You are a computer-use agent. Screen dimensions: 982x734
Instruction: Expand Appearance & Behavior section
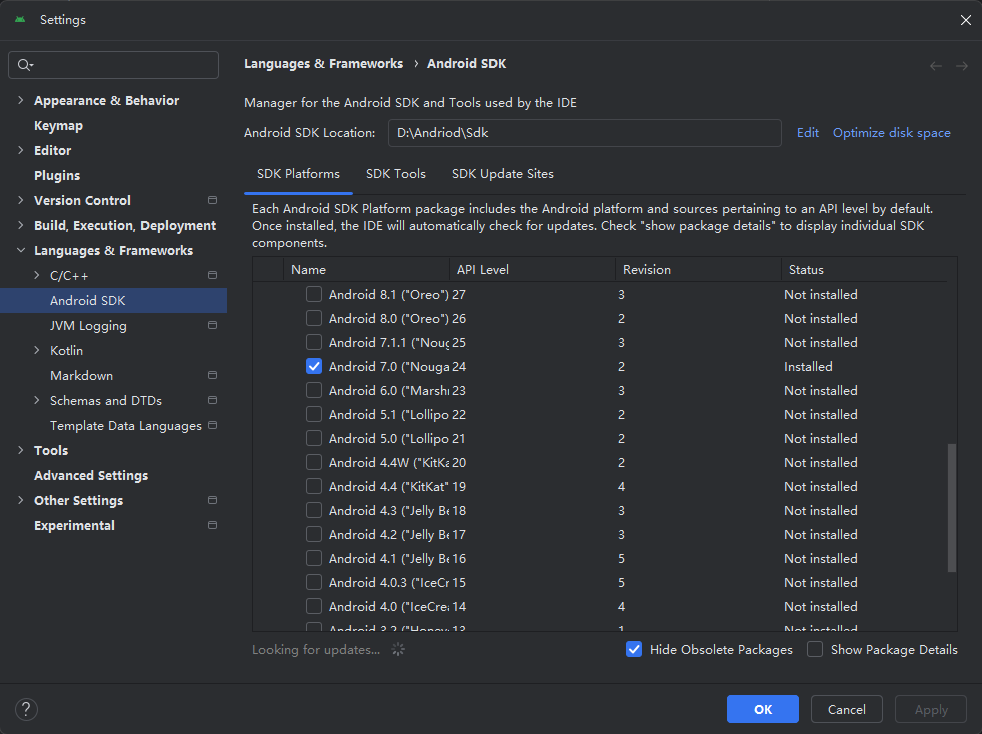(21, 100)
